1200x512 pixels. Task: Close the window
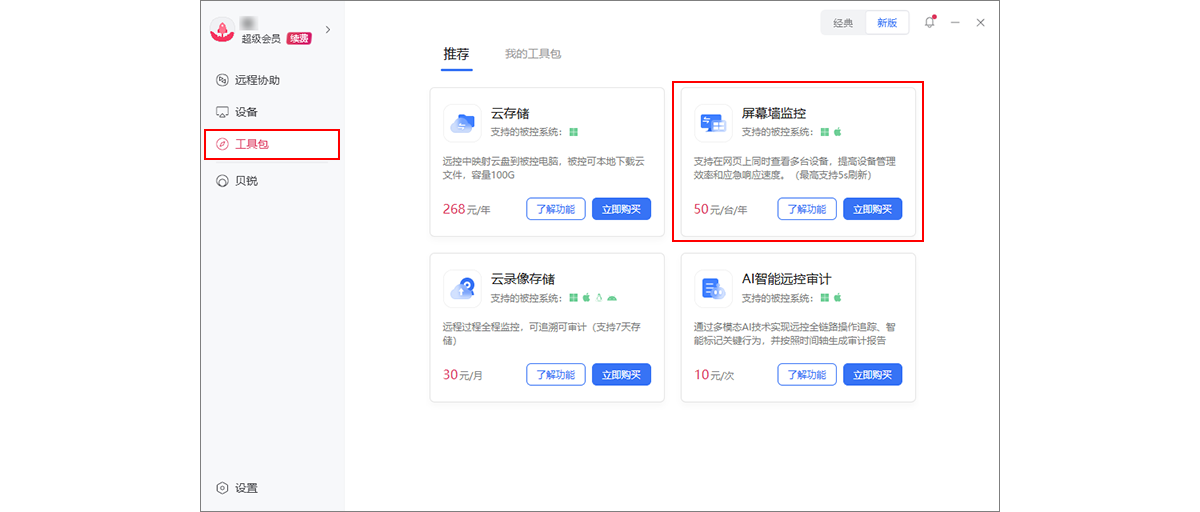click(981, 22)
